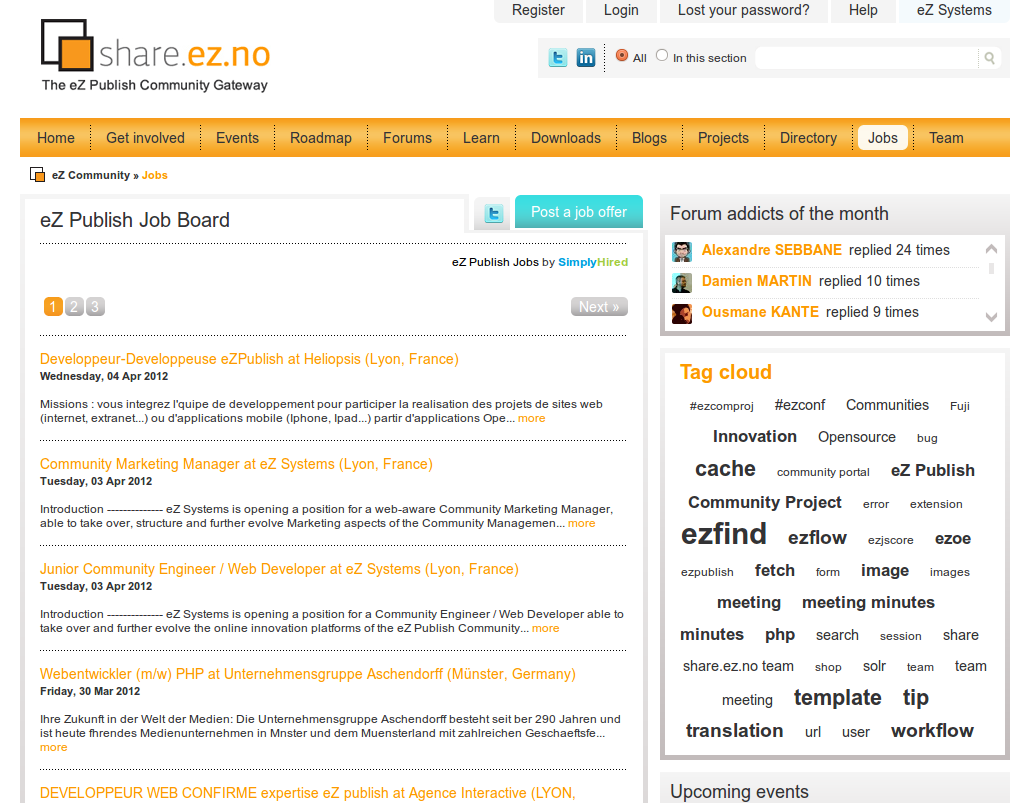Viewport: 1036px width, 803px height.
Task: Select the In this section radio button
Action: [662, 56]
